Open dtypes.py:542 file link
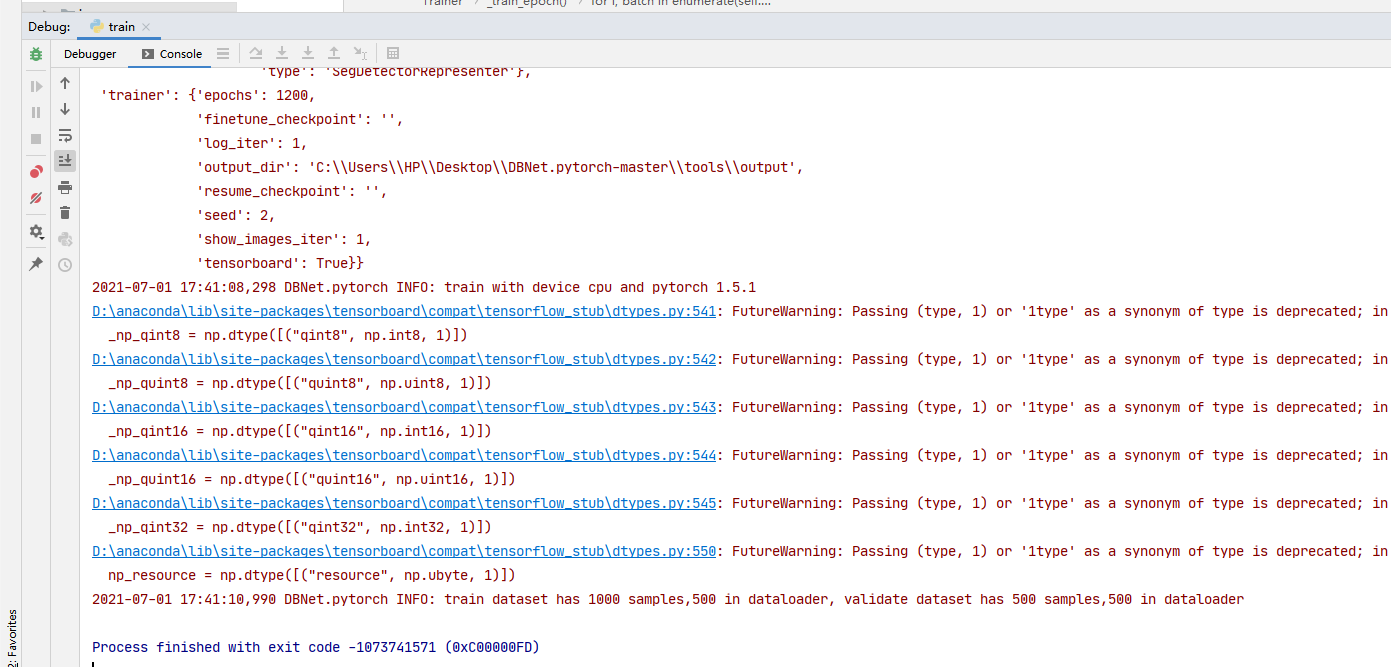1391x667 pixels. [x=404, y=359]
